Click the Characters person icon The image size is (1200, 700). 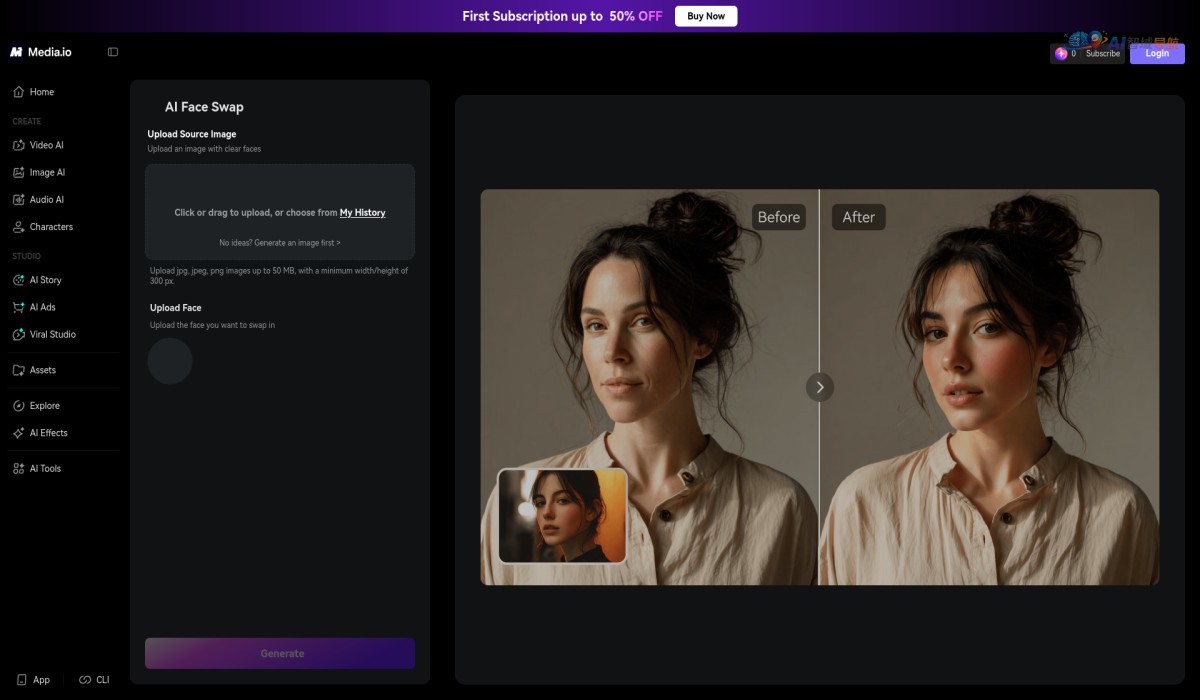pos(19,227)
